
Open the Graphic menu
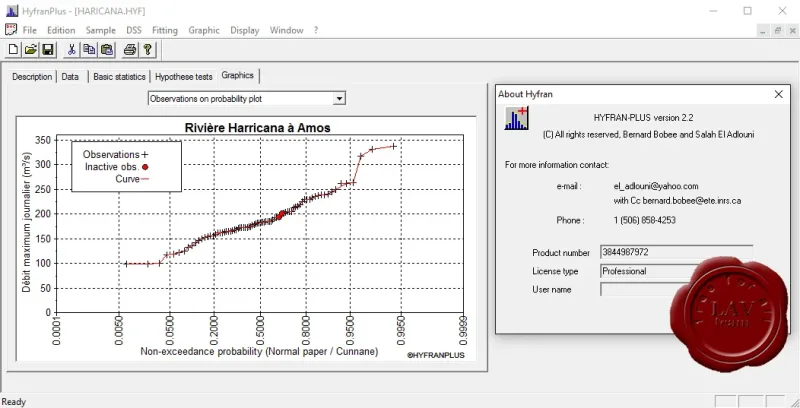click(x=204, y=30)
